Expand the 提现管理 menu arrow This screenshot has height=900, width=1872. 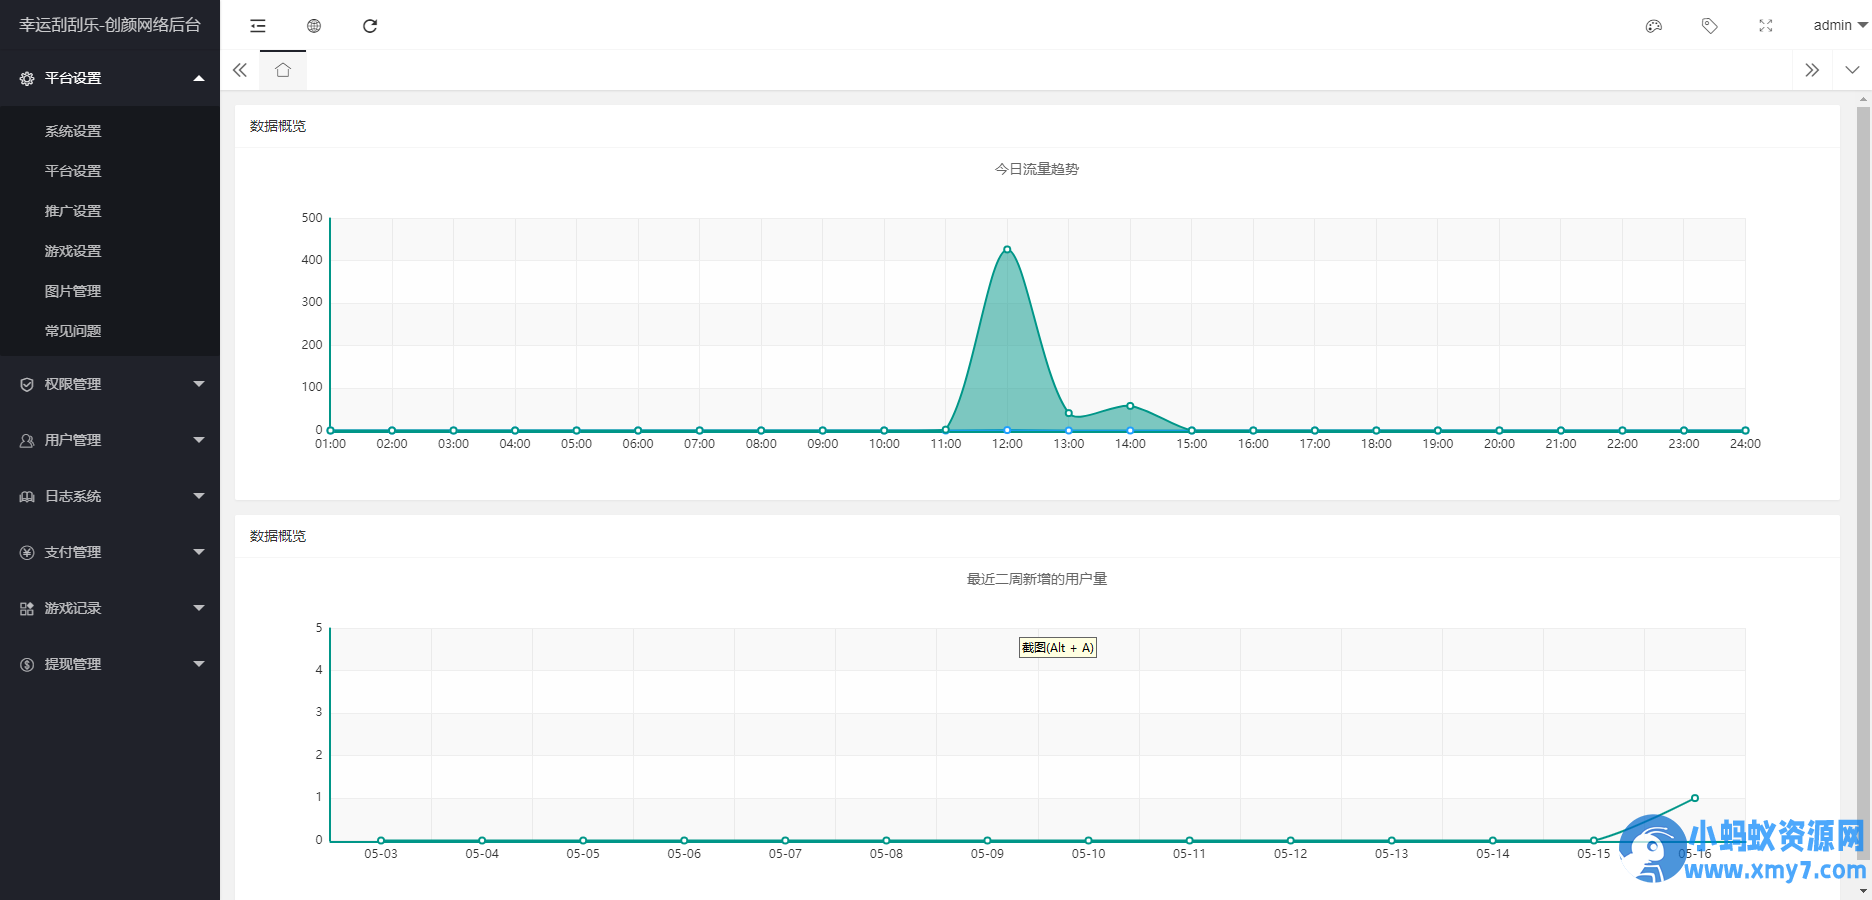199,664
